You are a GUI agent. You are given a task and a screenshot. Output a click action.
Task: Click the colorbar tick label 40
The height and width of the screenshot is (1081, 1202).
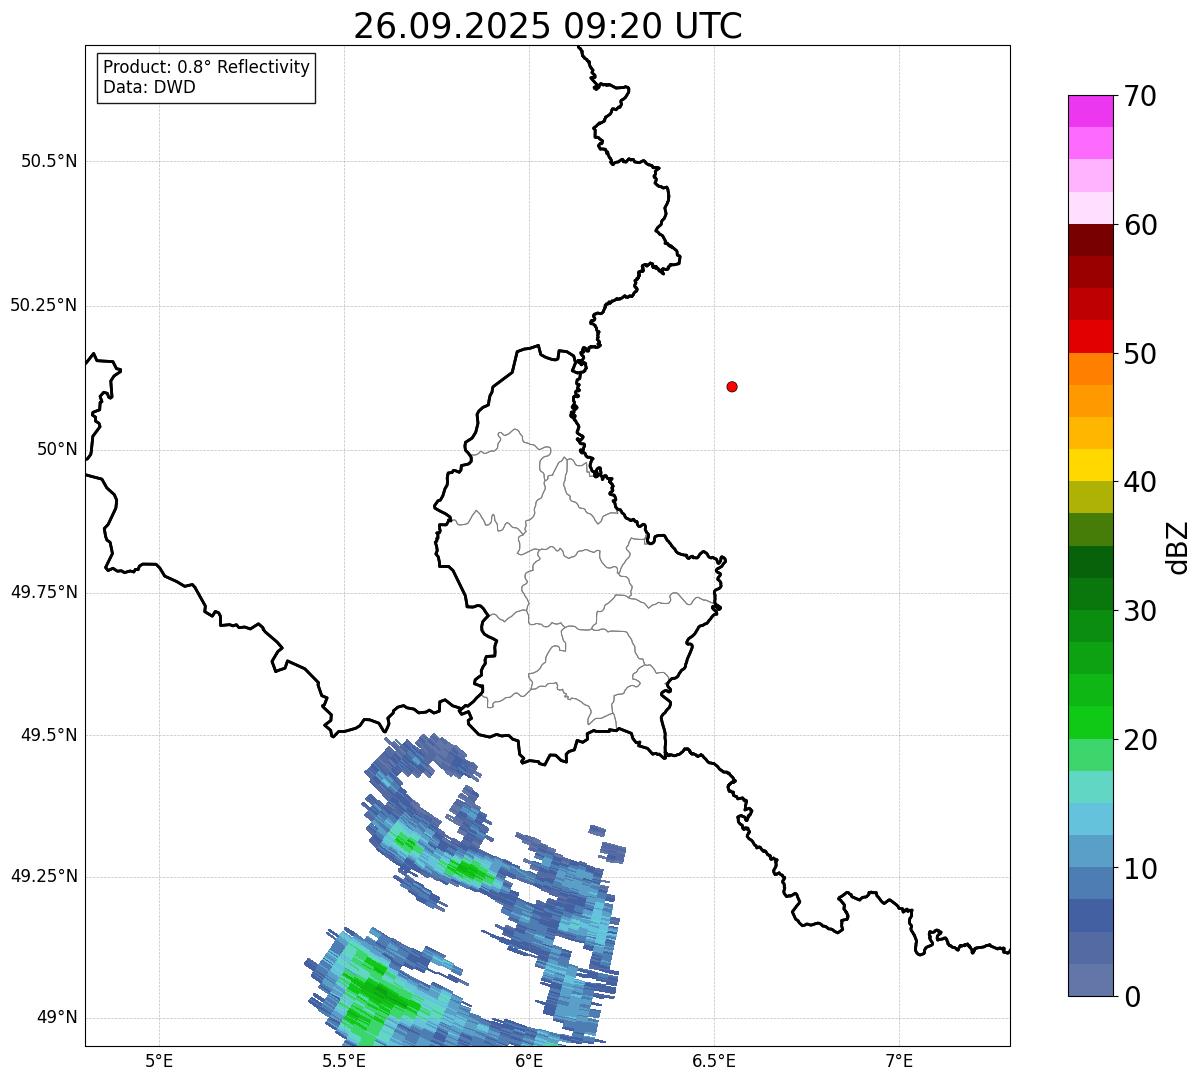pyautogui.click(x=1140, y=482)
